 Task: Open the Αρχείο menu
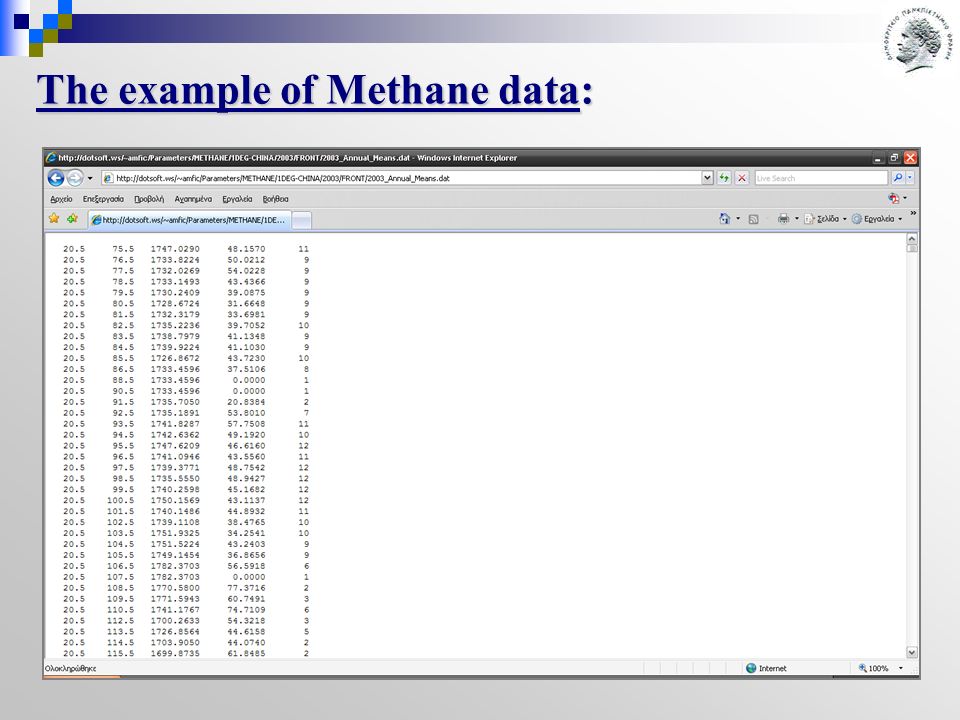point(61,199)
